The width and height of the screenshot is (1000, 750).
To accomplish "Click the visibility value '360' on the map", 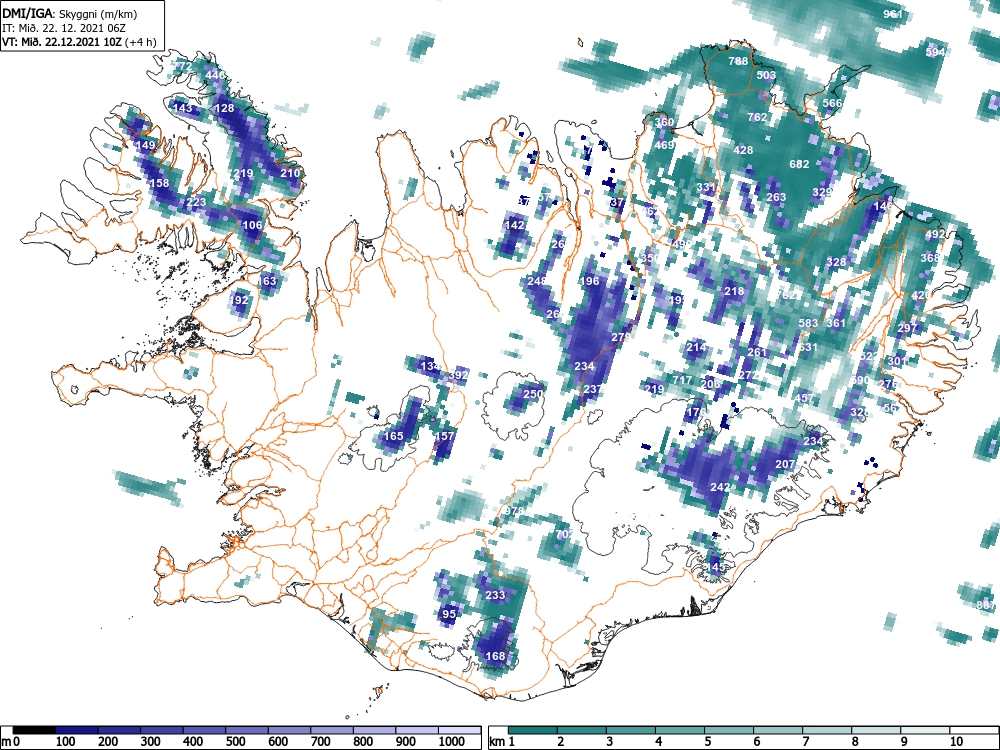I will (664, 122).
